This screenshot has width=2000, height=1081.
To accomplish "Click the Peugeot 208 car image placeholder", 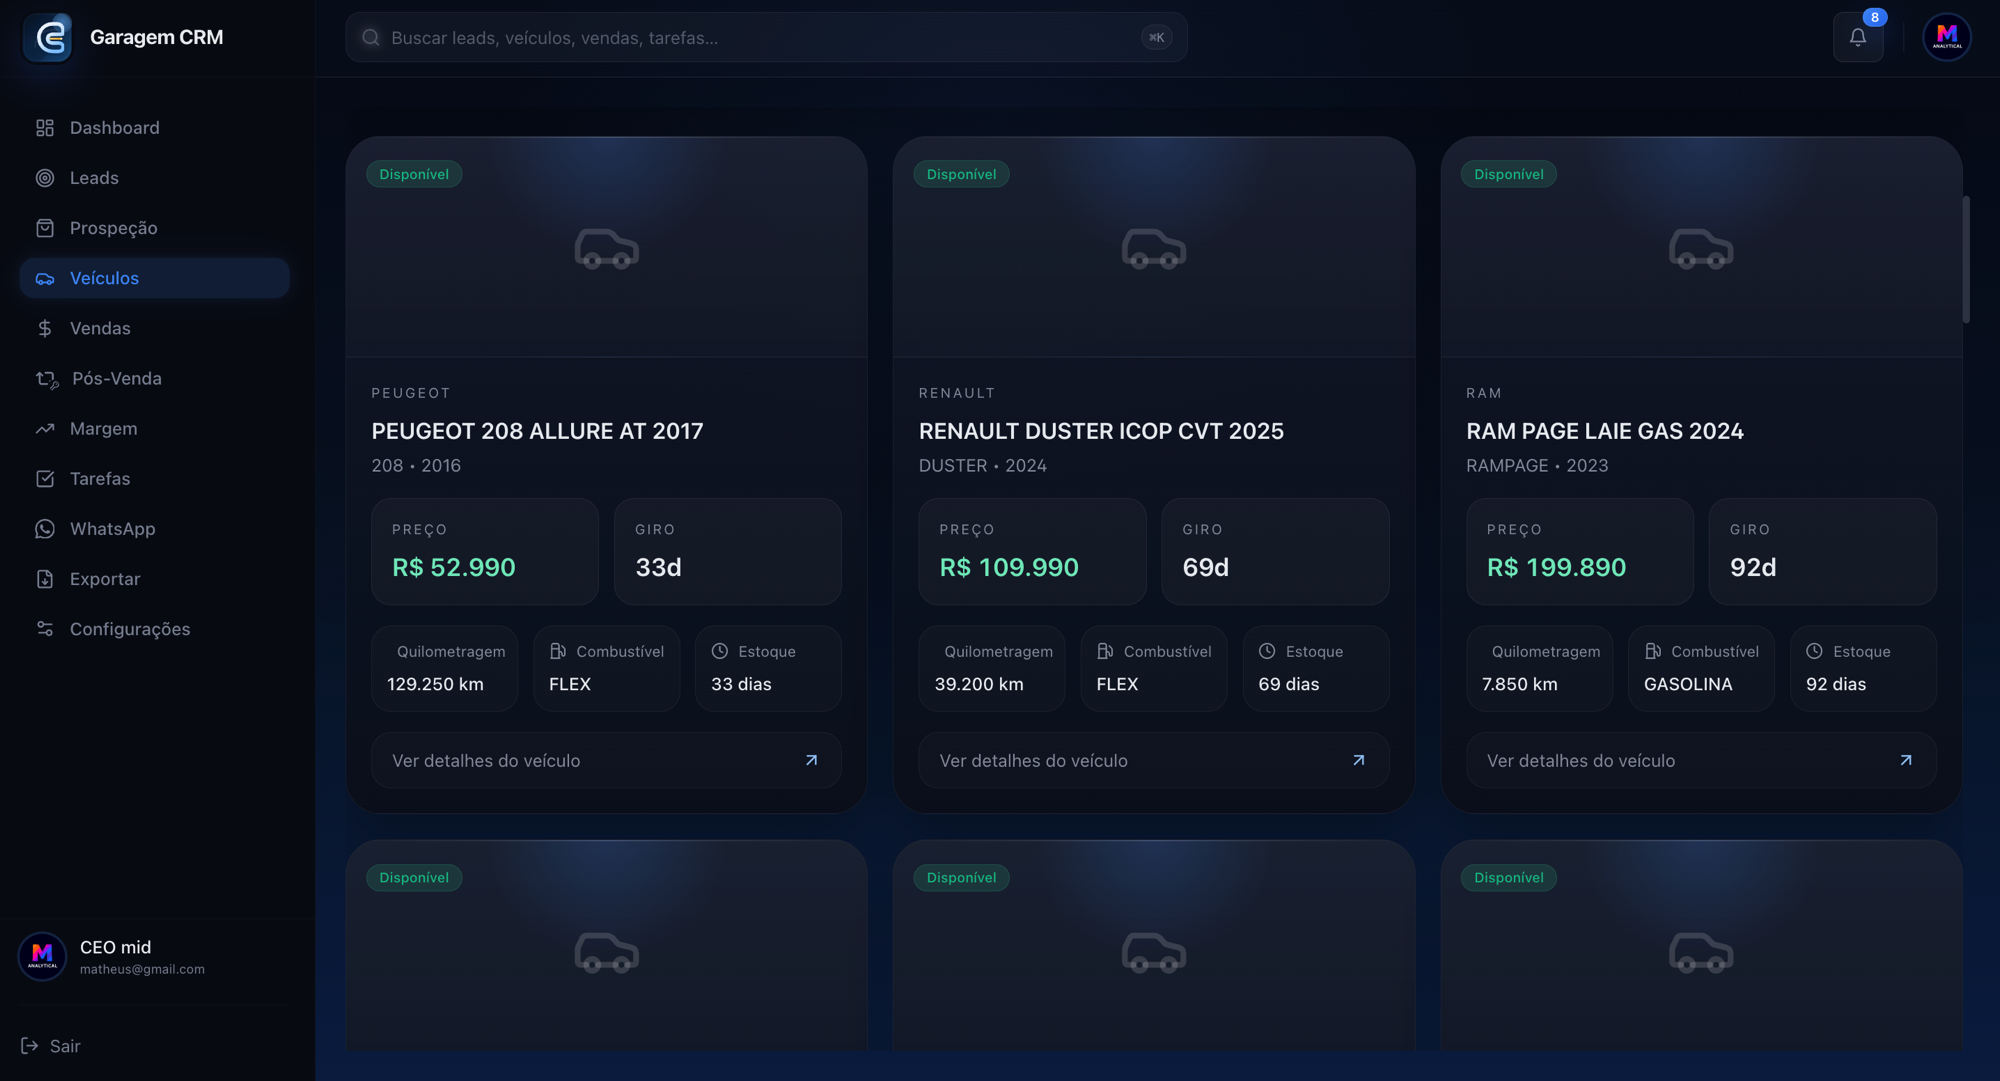I will pos(606,249).
